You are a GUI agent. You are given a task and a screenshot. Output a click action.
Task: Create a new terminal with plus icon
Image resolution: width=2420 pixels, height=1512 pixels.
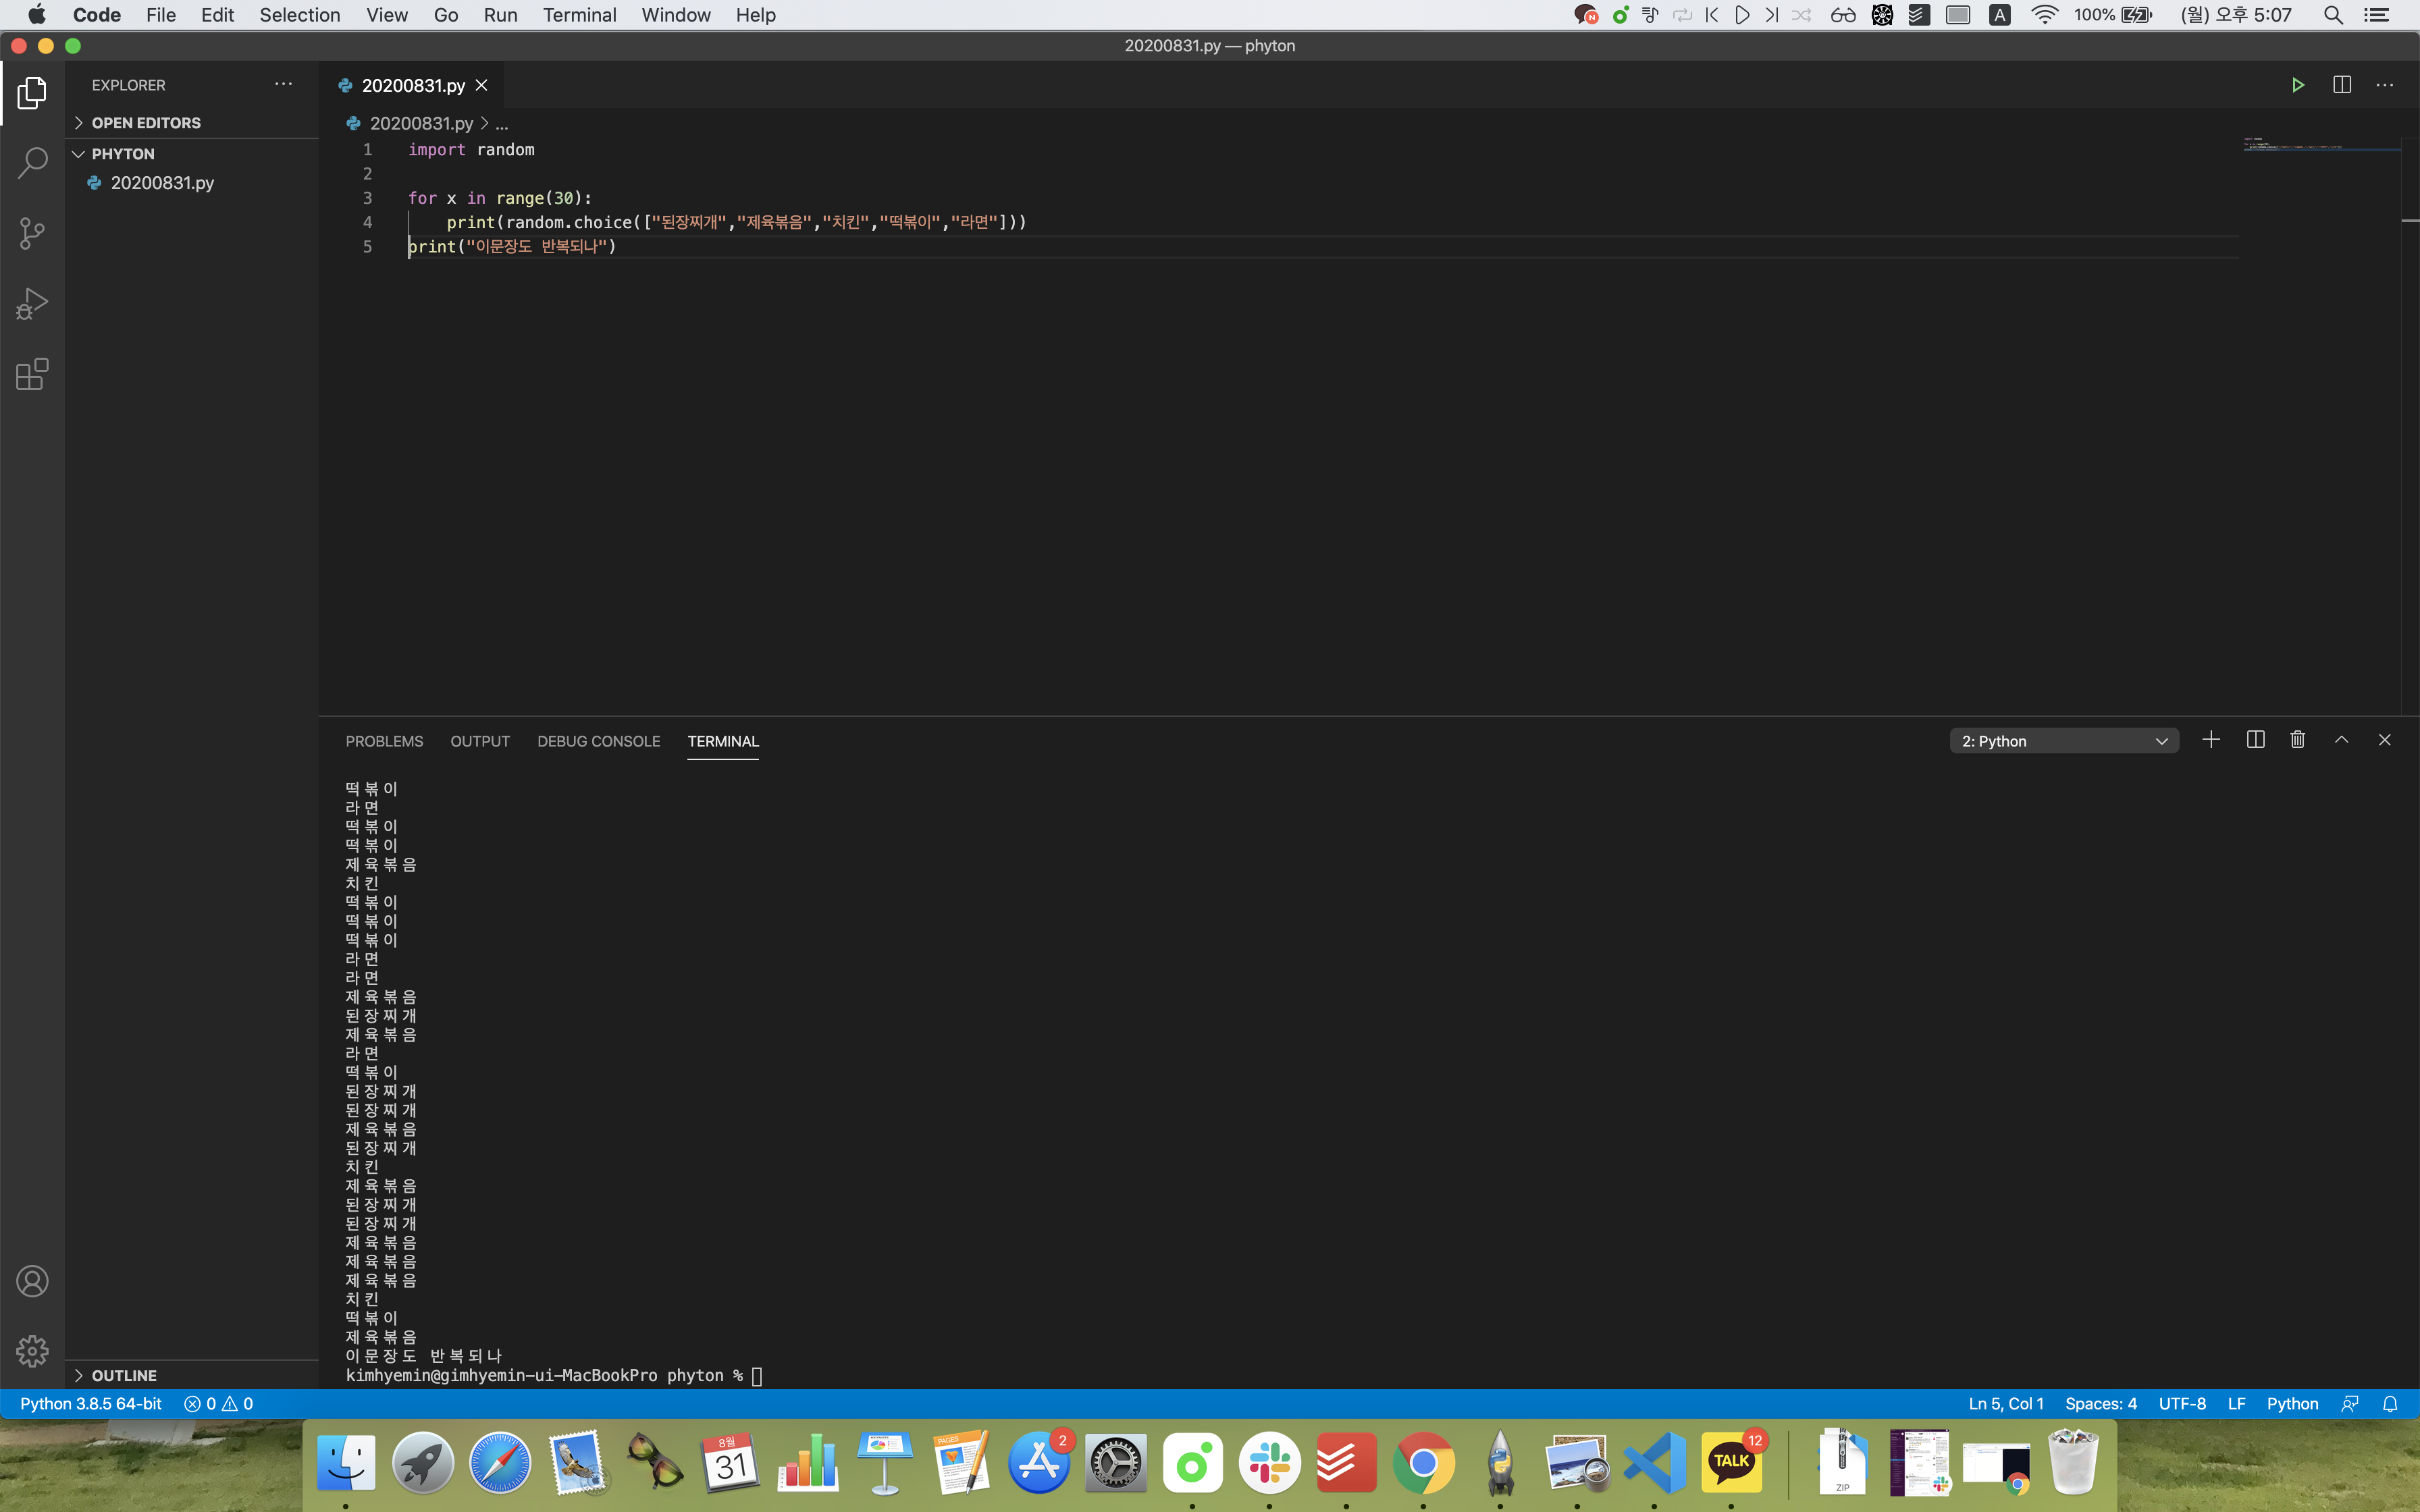click(2211, 740)
